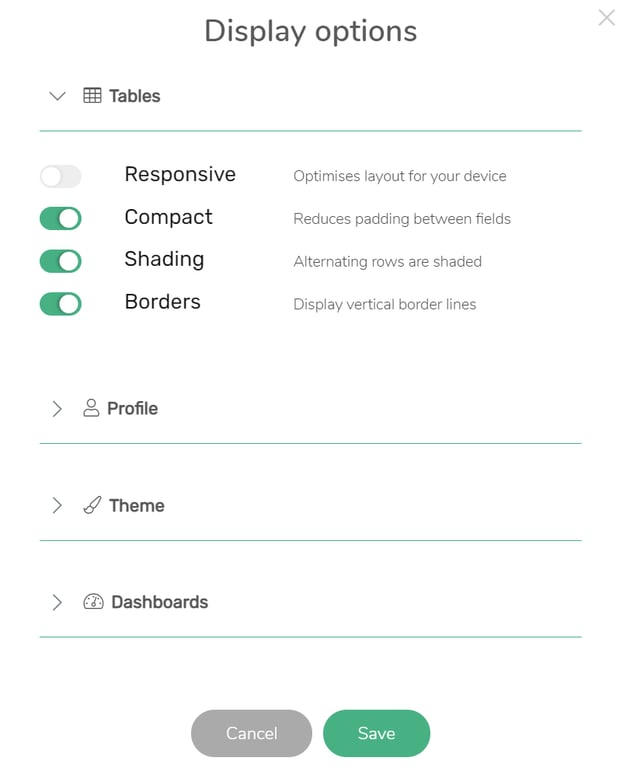Image resolution: width=623 pixels, height=768 pixels.
Task: Collapse the Tables section chevron
Action: coord(57,96)
